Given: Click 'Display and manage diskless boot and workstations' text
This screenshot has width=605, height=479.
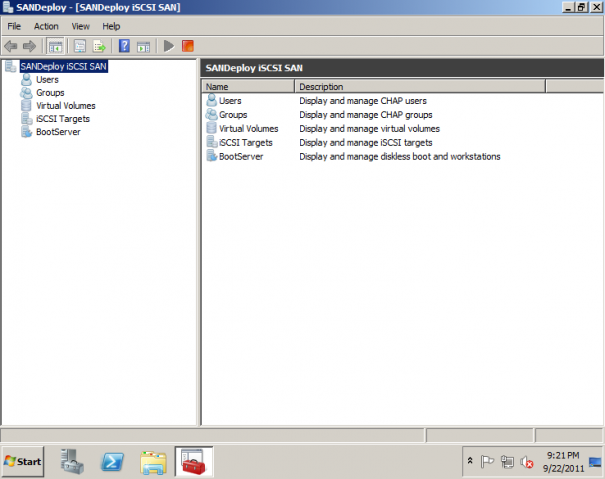Looking at the screenshot, I should pos(400,156).
